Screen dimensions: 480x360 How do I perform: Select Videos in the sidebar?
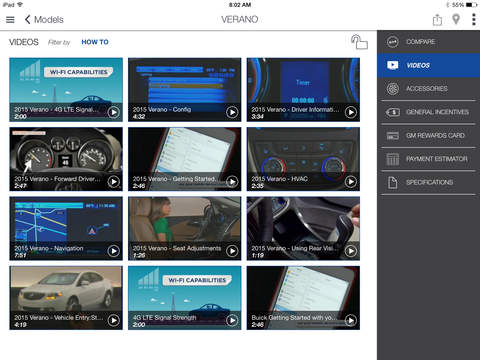pyautogui.click(x=428, y=65)
